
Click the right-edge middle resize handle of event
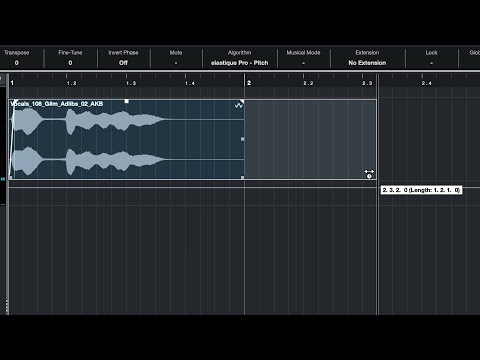point(242,139)
